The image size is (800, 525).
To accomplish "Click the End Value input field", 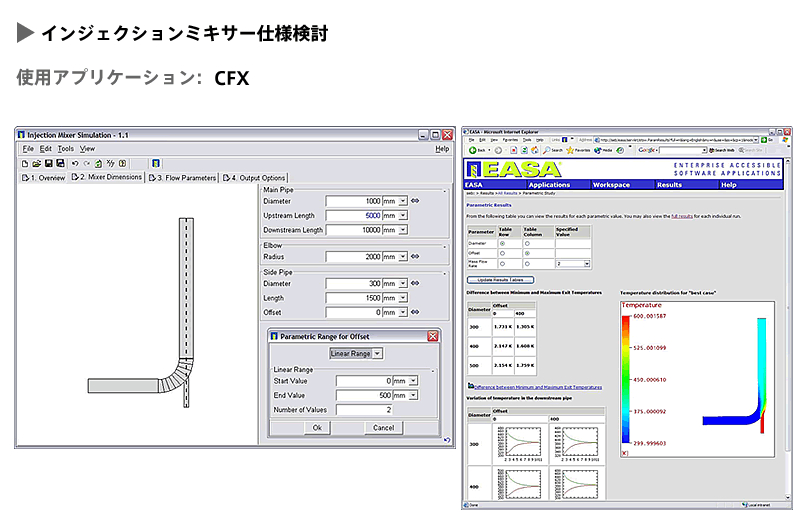I will click(x=364, y=395).
